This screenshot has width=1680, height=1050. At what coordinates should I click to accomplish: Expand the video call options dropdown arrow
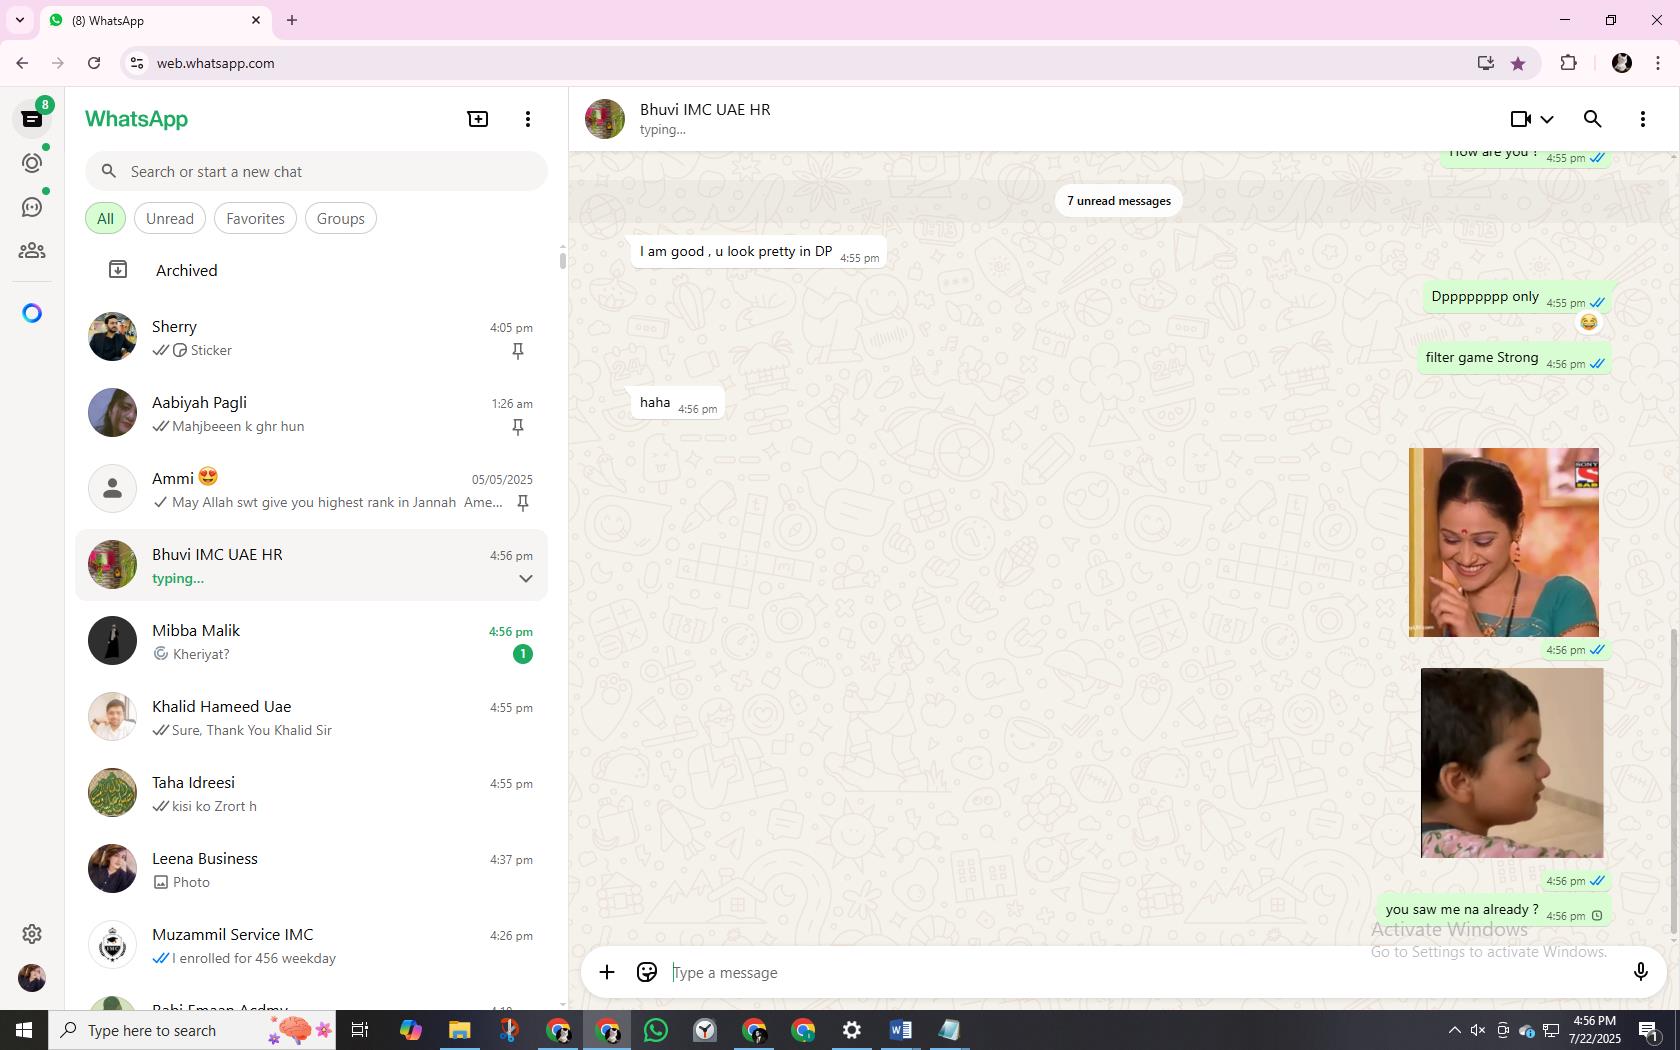[1547, 119]
